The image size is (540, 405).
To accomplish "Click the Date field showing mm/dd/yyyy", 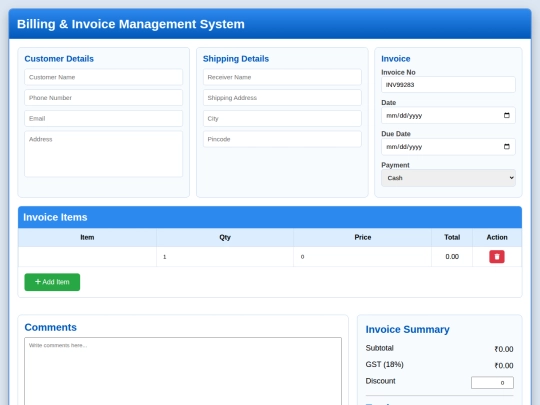I will [448, 115].
